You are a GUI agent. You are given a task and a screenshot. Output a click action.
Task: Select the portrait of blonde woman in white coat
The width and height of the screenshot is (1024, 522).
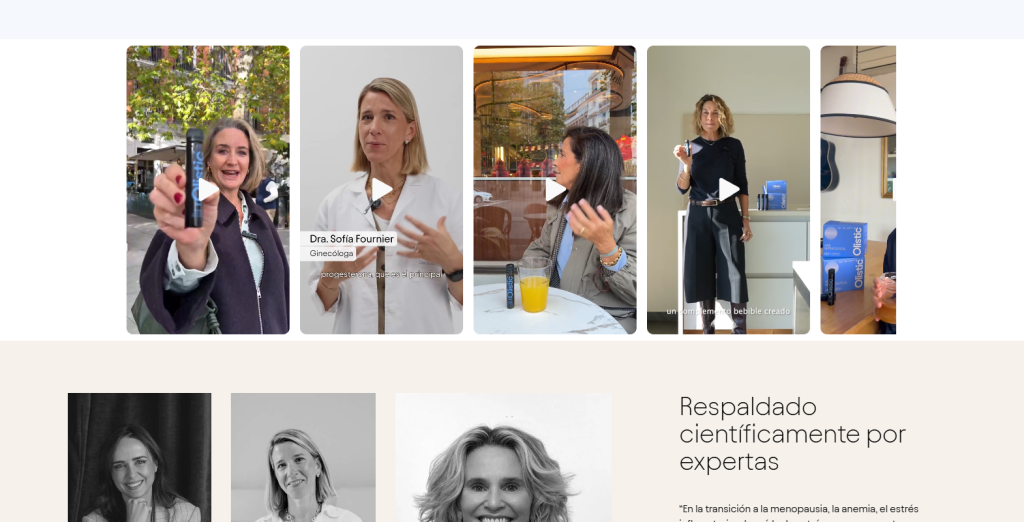coord(303,457)
